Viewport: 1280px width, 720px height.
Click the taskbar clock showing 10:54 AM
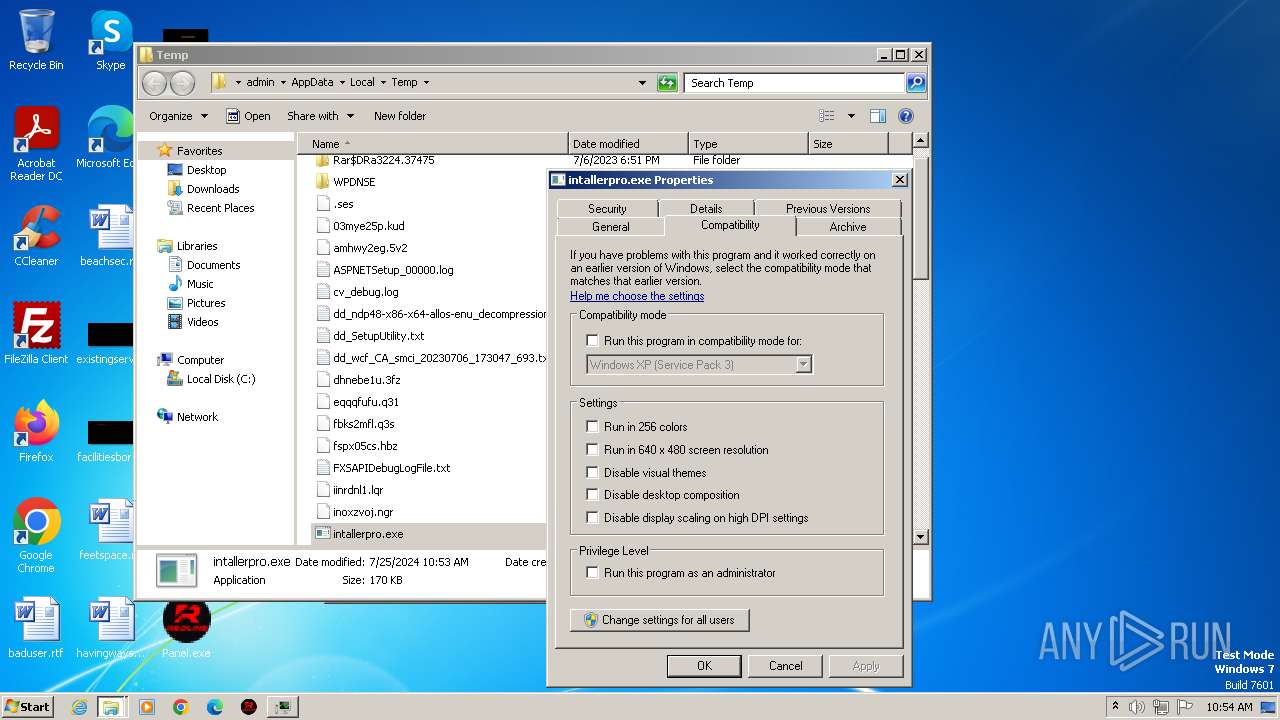[x=1229, y=707]
